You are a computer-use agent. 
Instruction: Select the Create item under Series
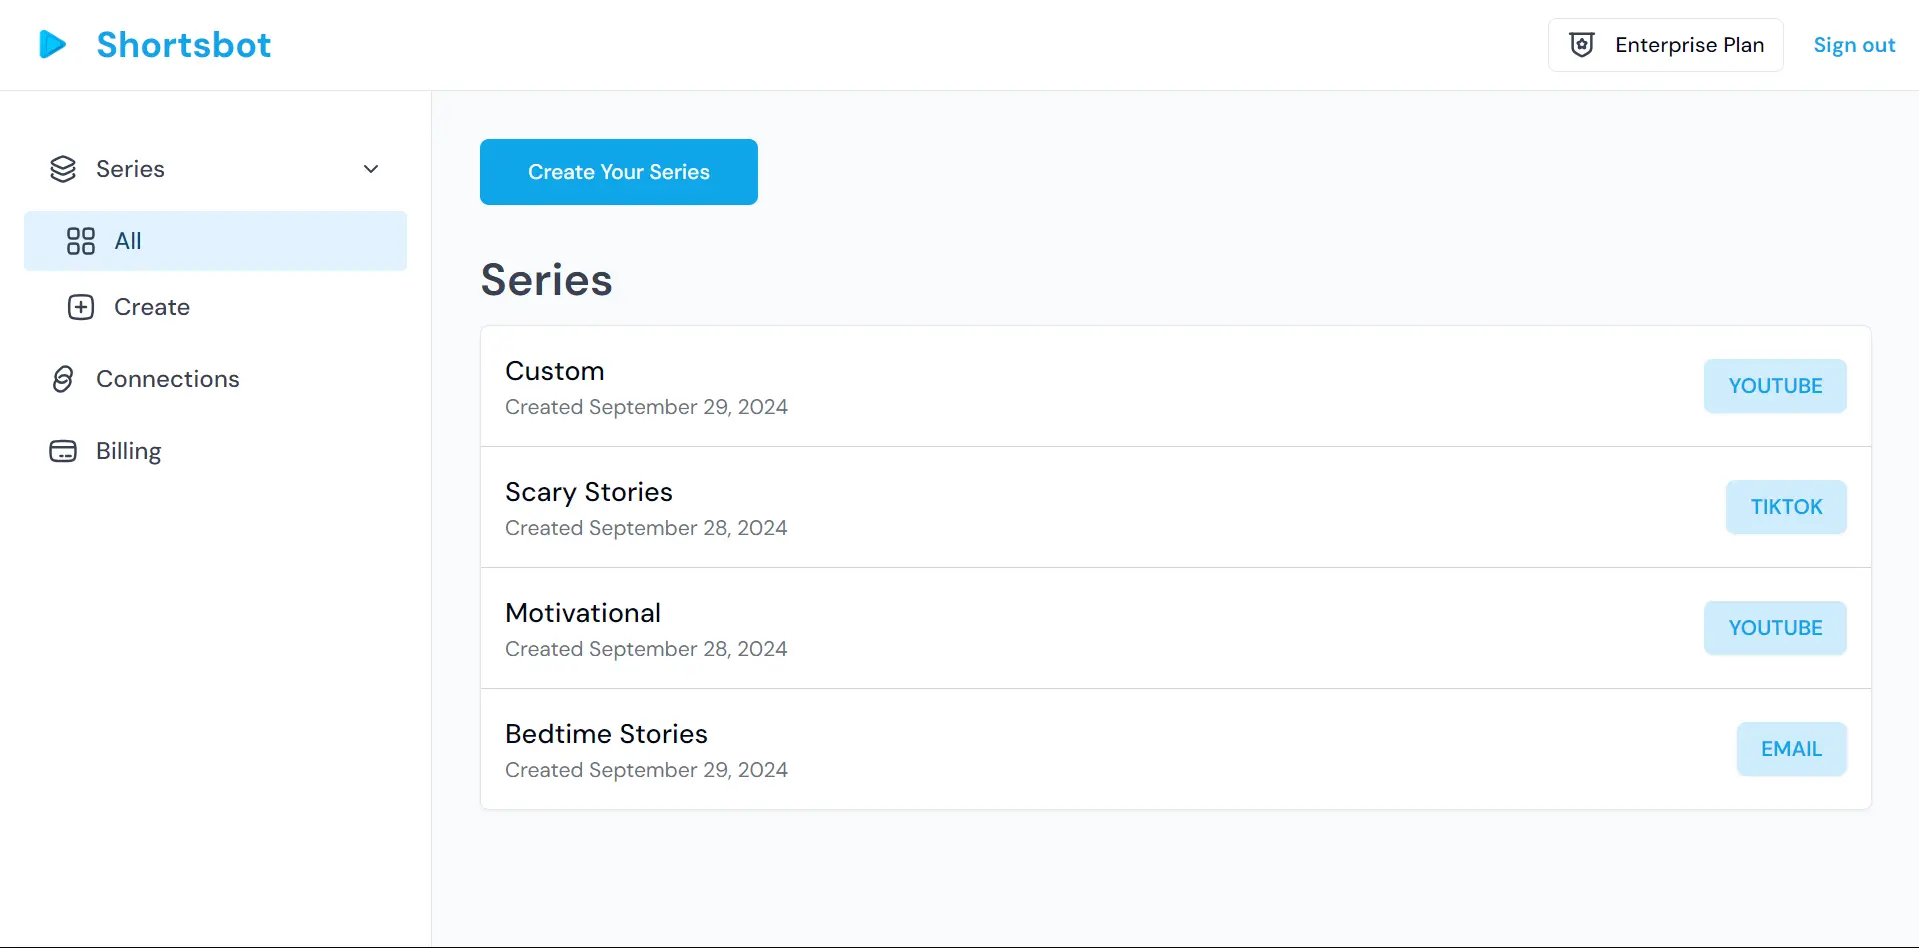click(x=152, y=307)
